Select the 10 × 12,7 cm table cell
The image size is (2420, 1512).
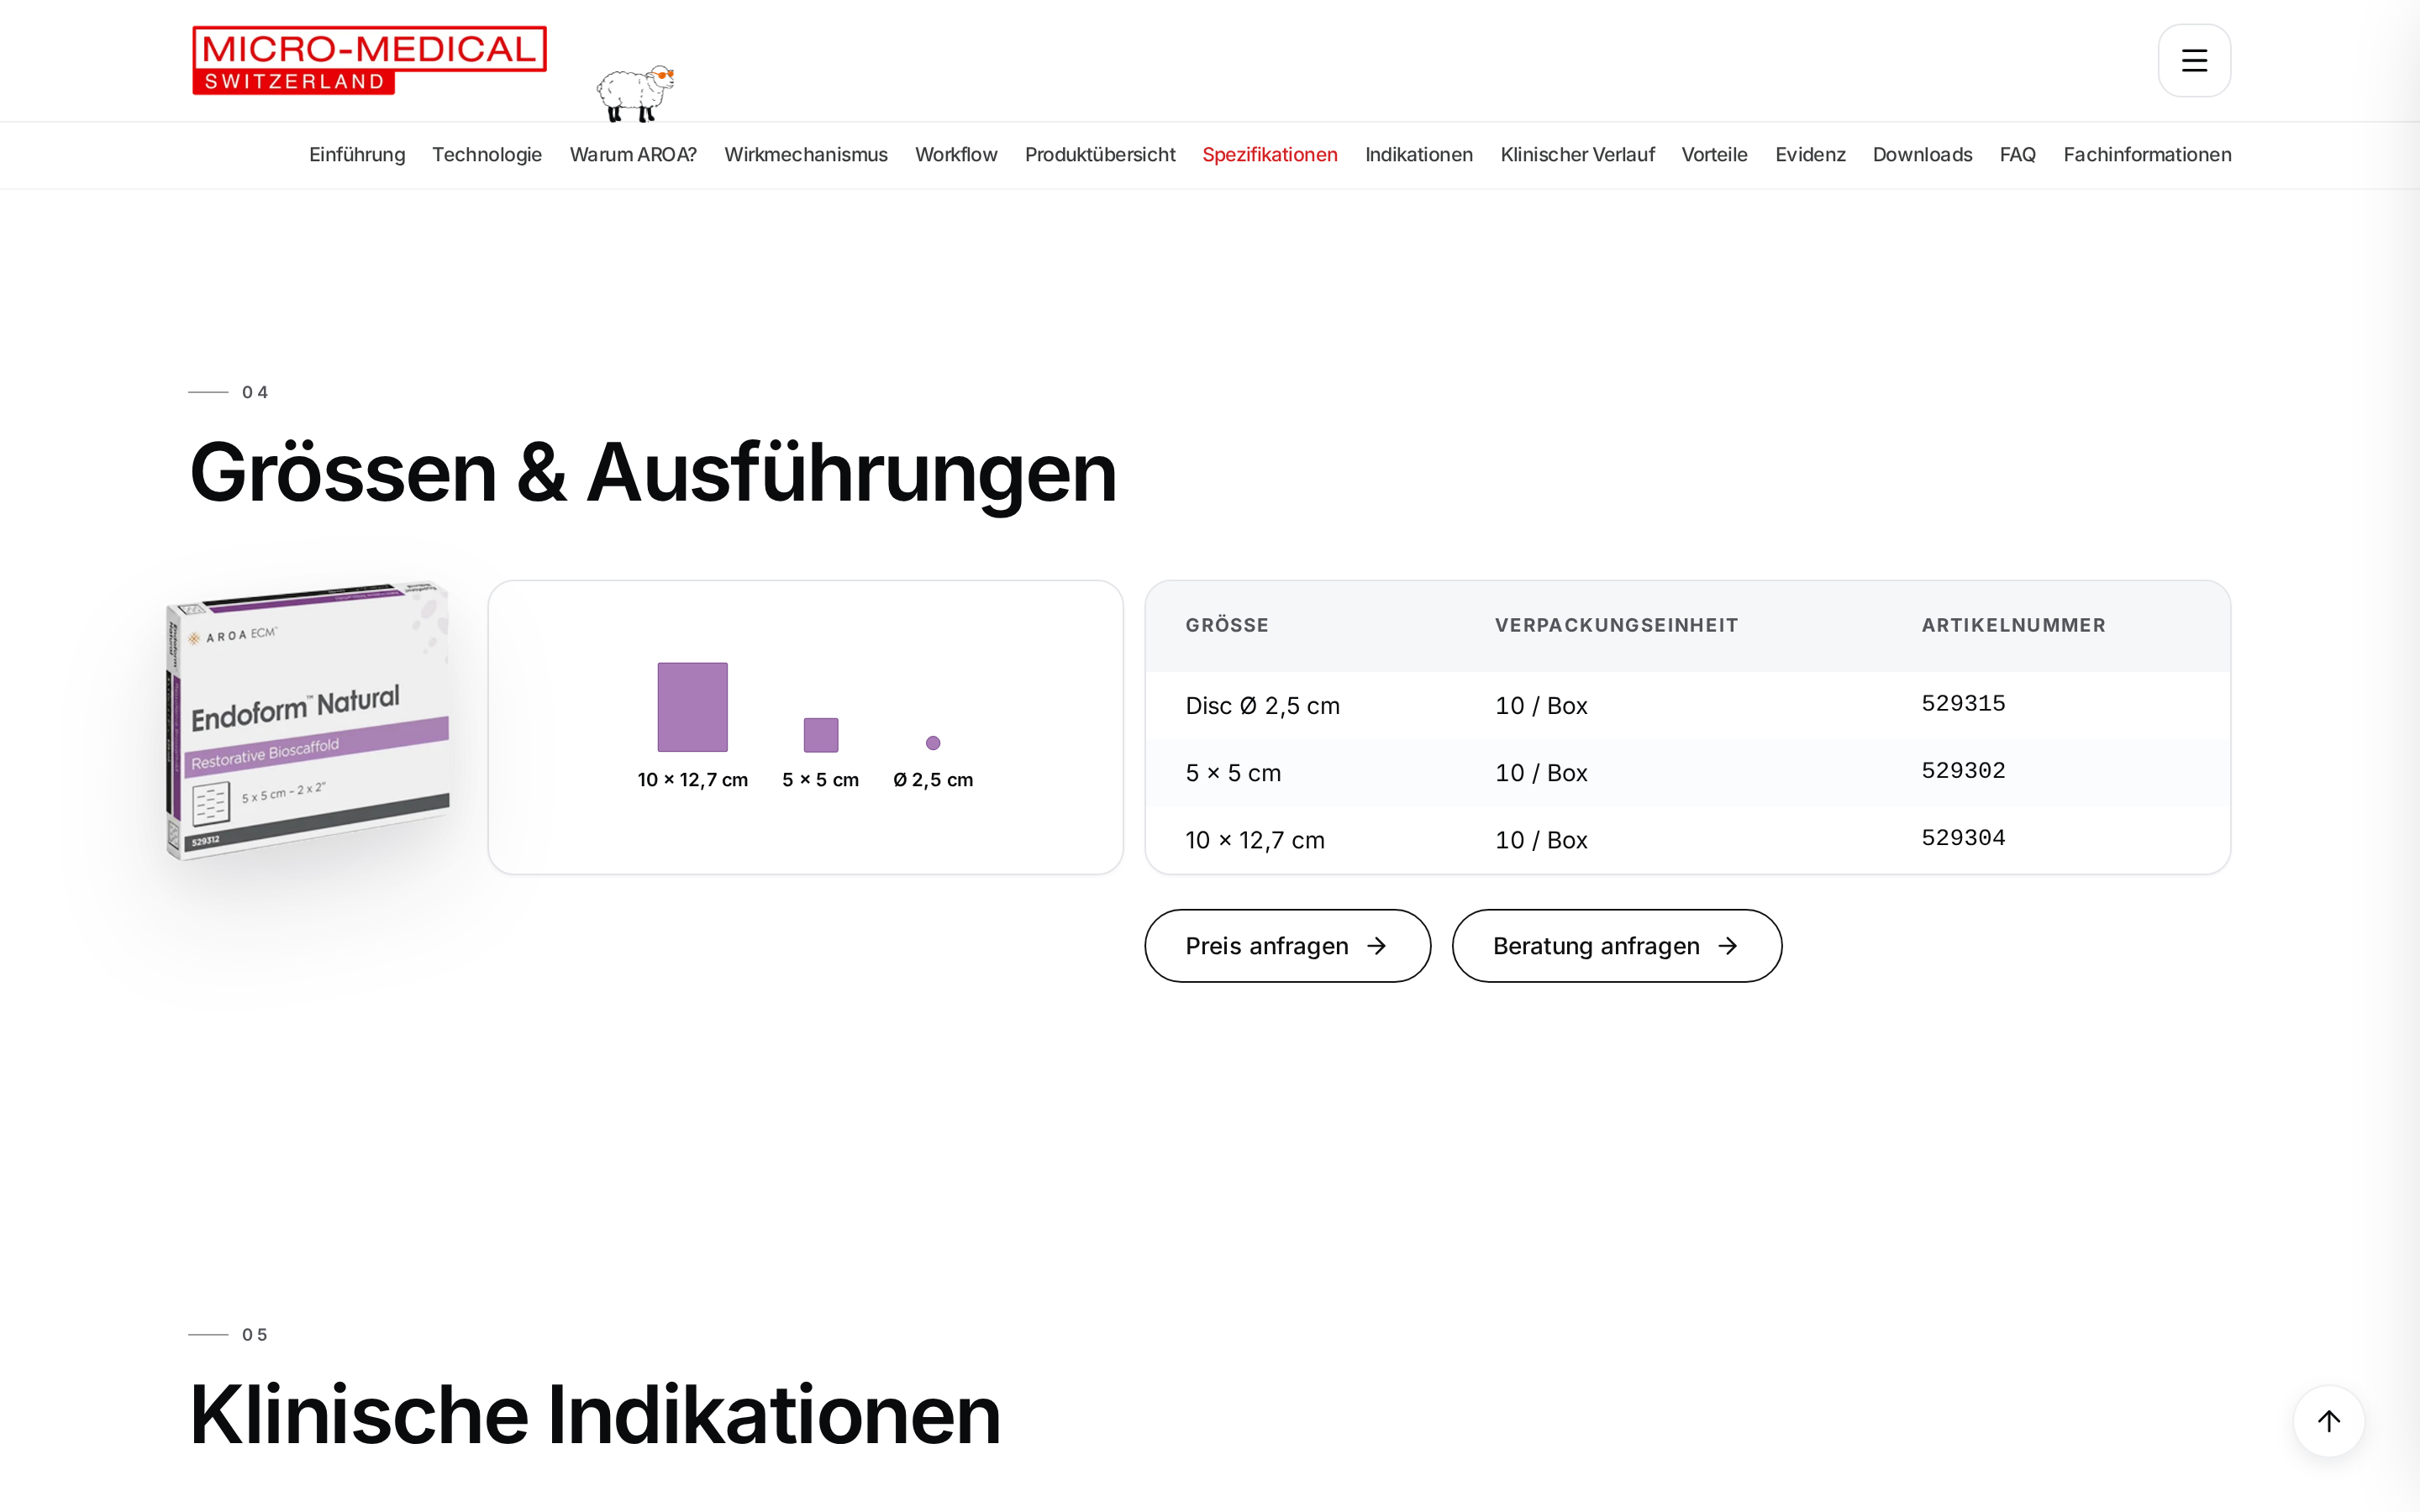[1255, 840]
